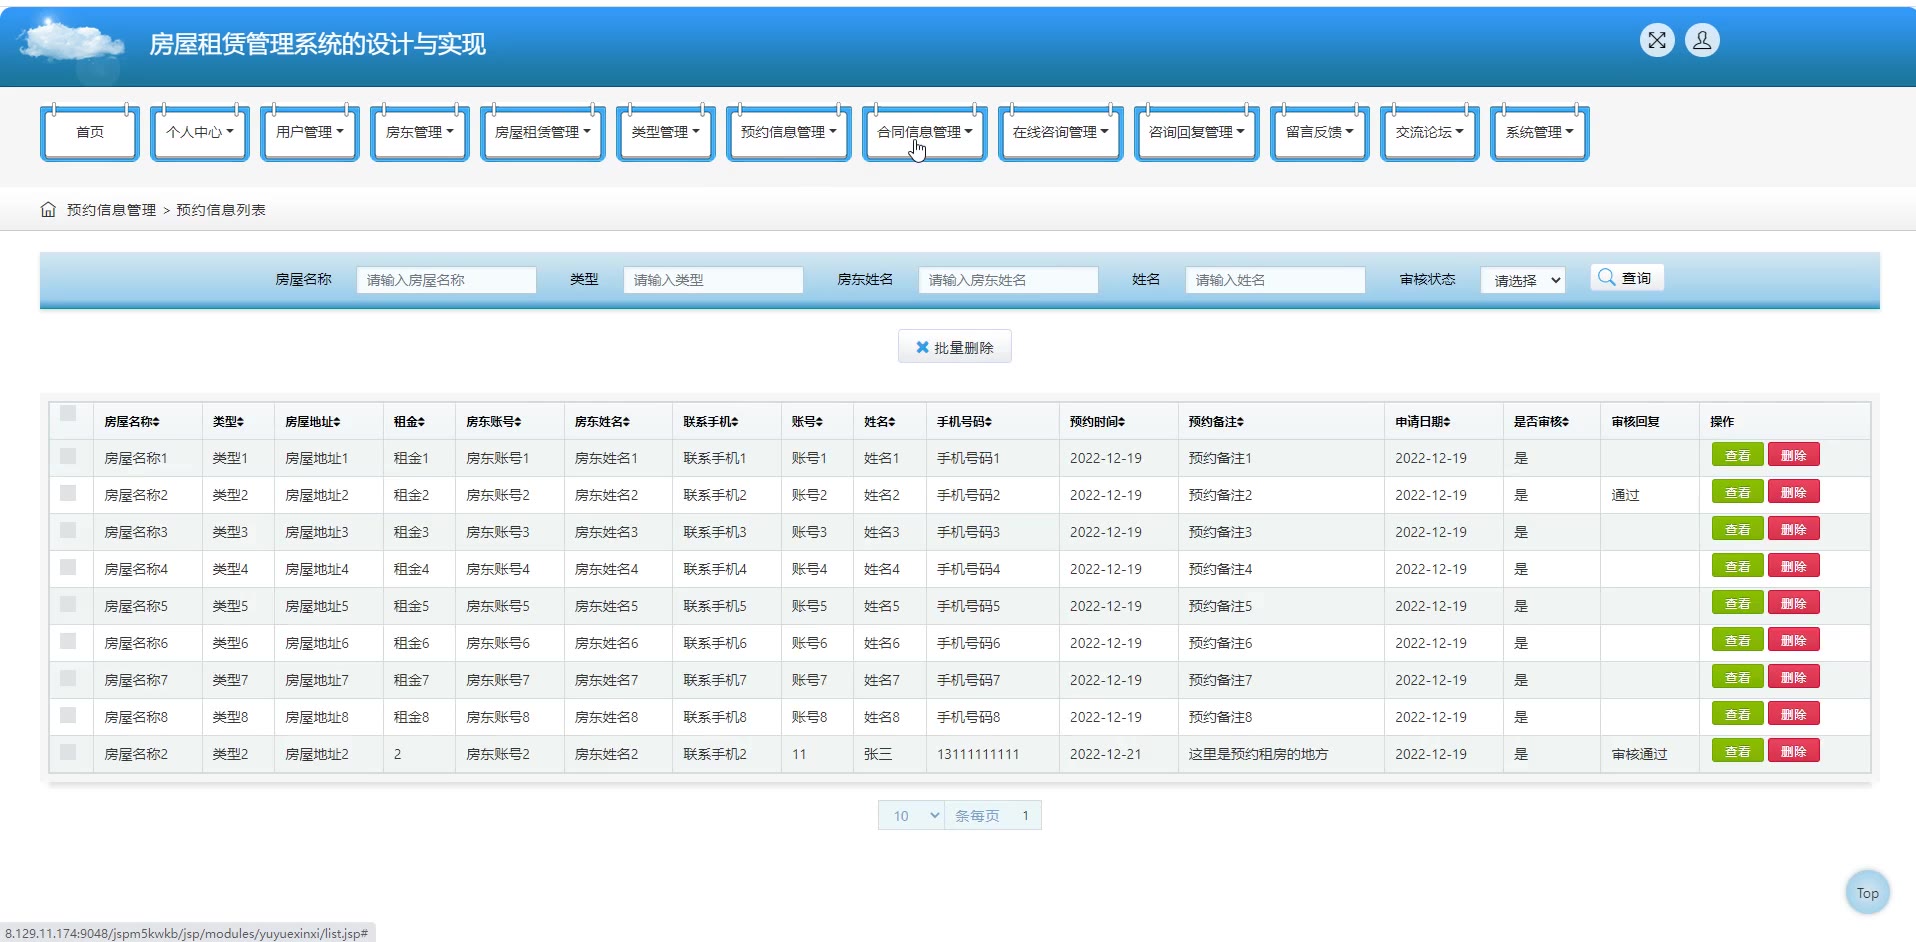Image resolution: width=1916 pixels, height=942 pixels.
Task: Open the 交流论坛 menu
Action: pyautogui.click(x=1430, y=132)
